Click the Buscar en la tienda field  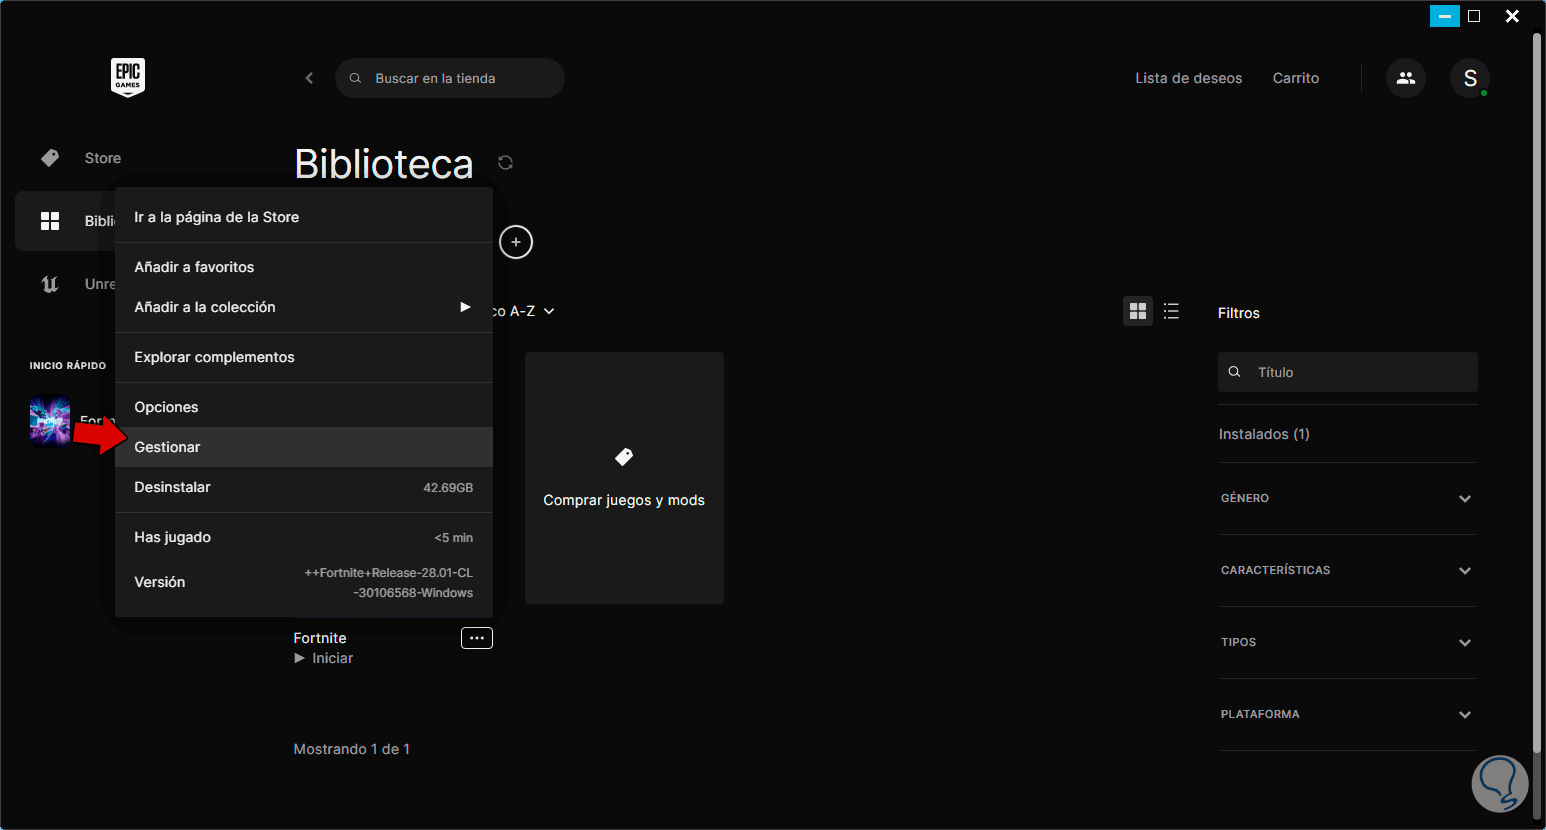[450, 78]
